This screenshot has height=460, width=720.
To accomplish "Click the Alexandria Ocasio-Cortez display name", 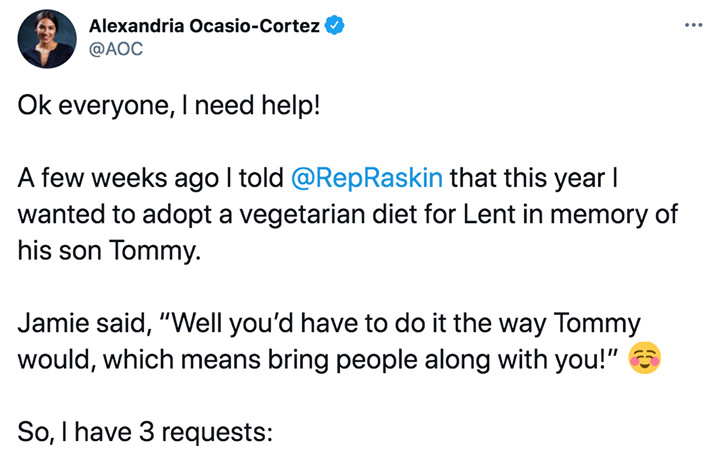I will pos(204,26).
